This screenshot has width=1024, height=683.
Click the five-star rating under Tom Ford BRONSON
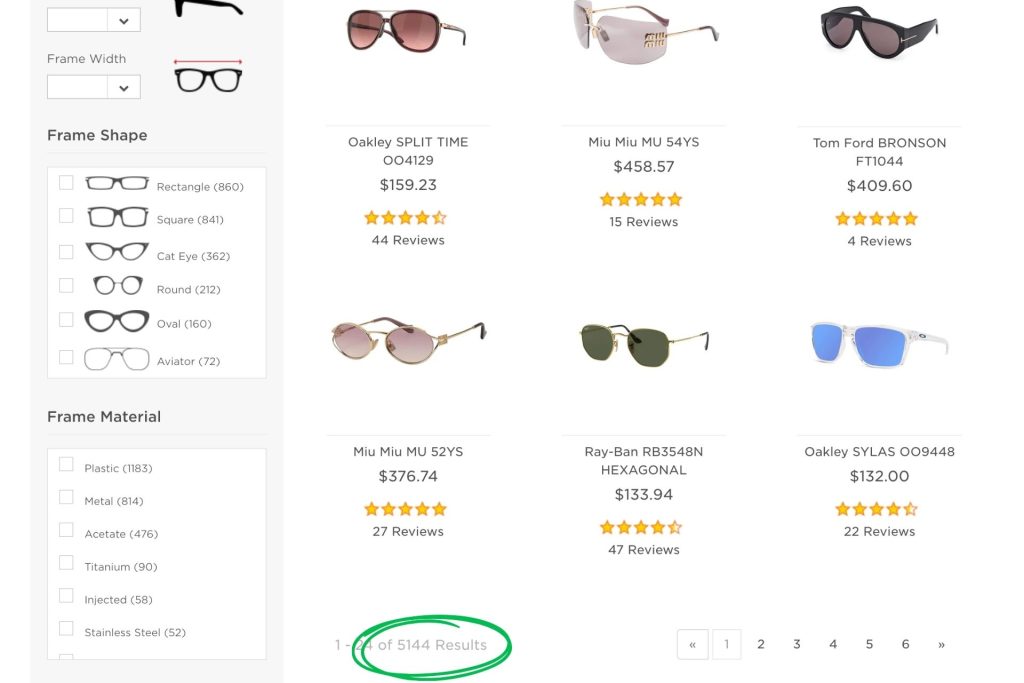877,218
